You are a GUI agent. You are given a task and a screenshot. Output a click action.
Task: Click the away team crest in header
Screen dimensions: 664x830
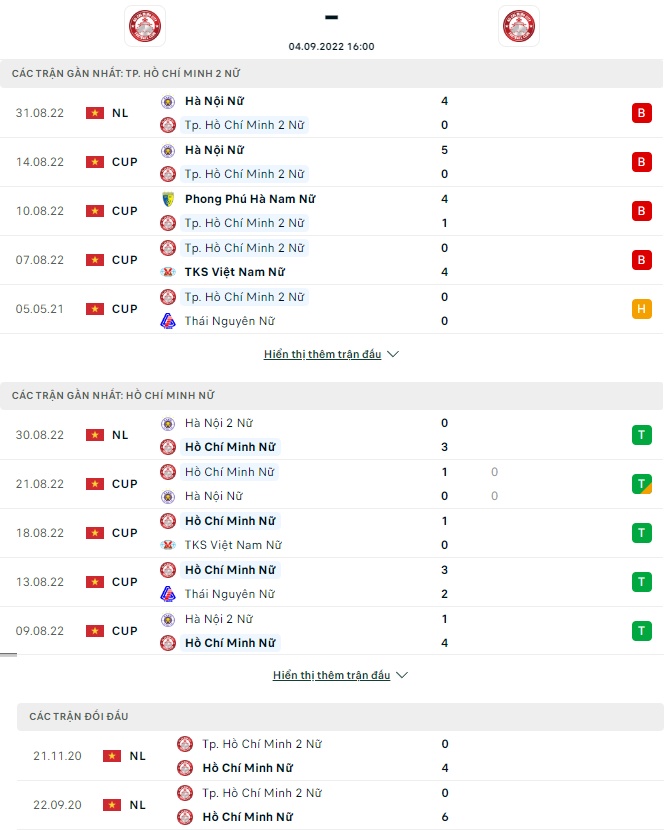click(x=518, y=26)
